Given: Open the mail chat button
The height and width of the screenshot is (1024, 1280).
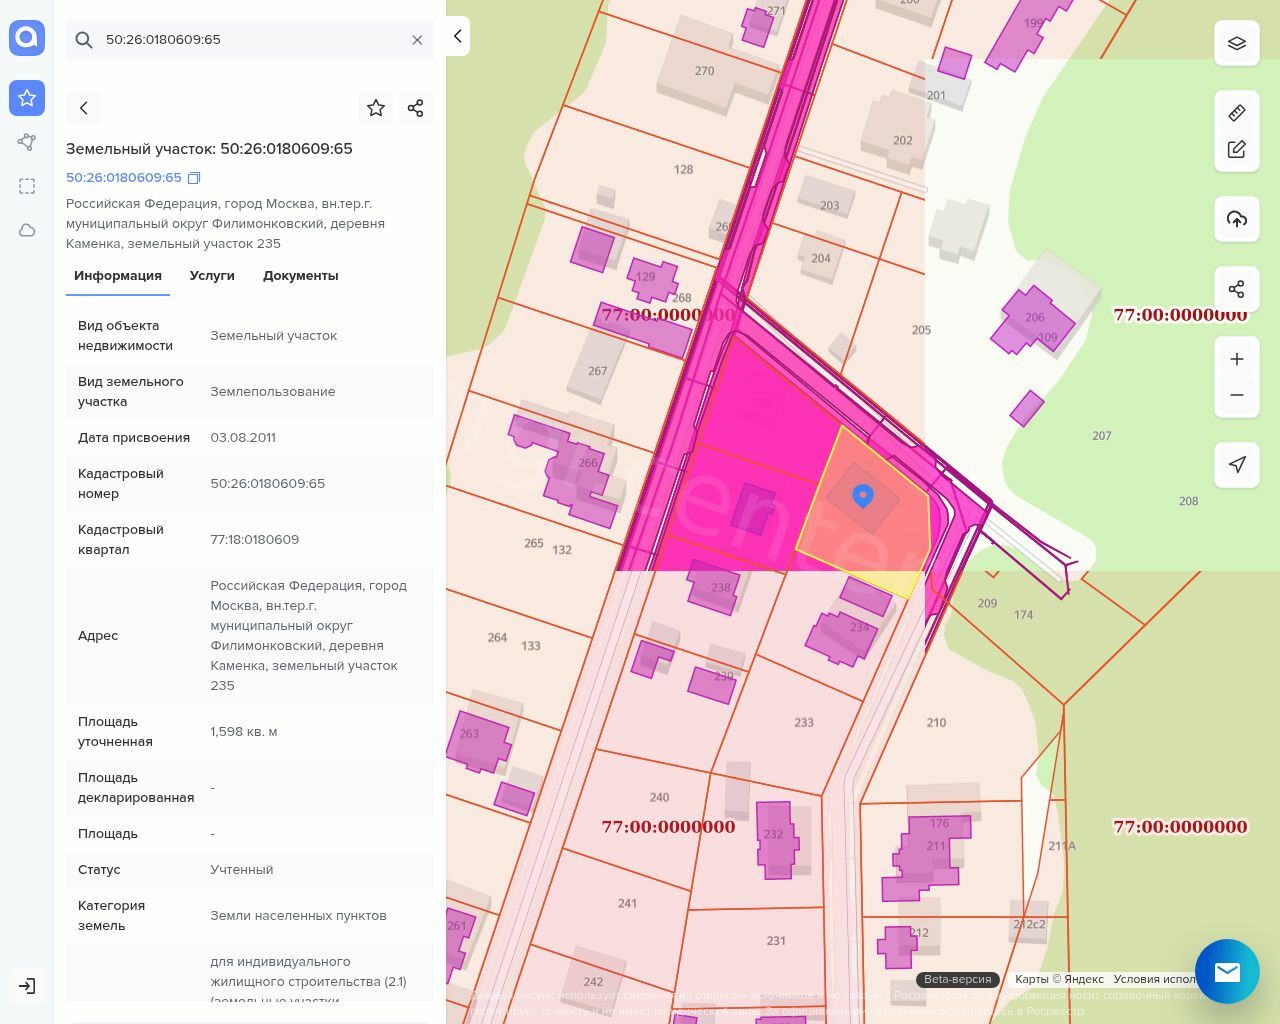Looking at the screenshot, I should click(x=1227, y=971).
